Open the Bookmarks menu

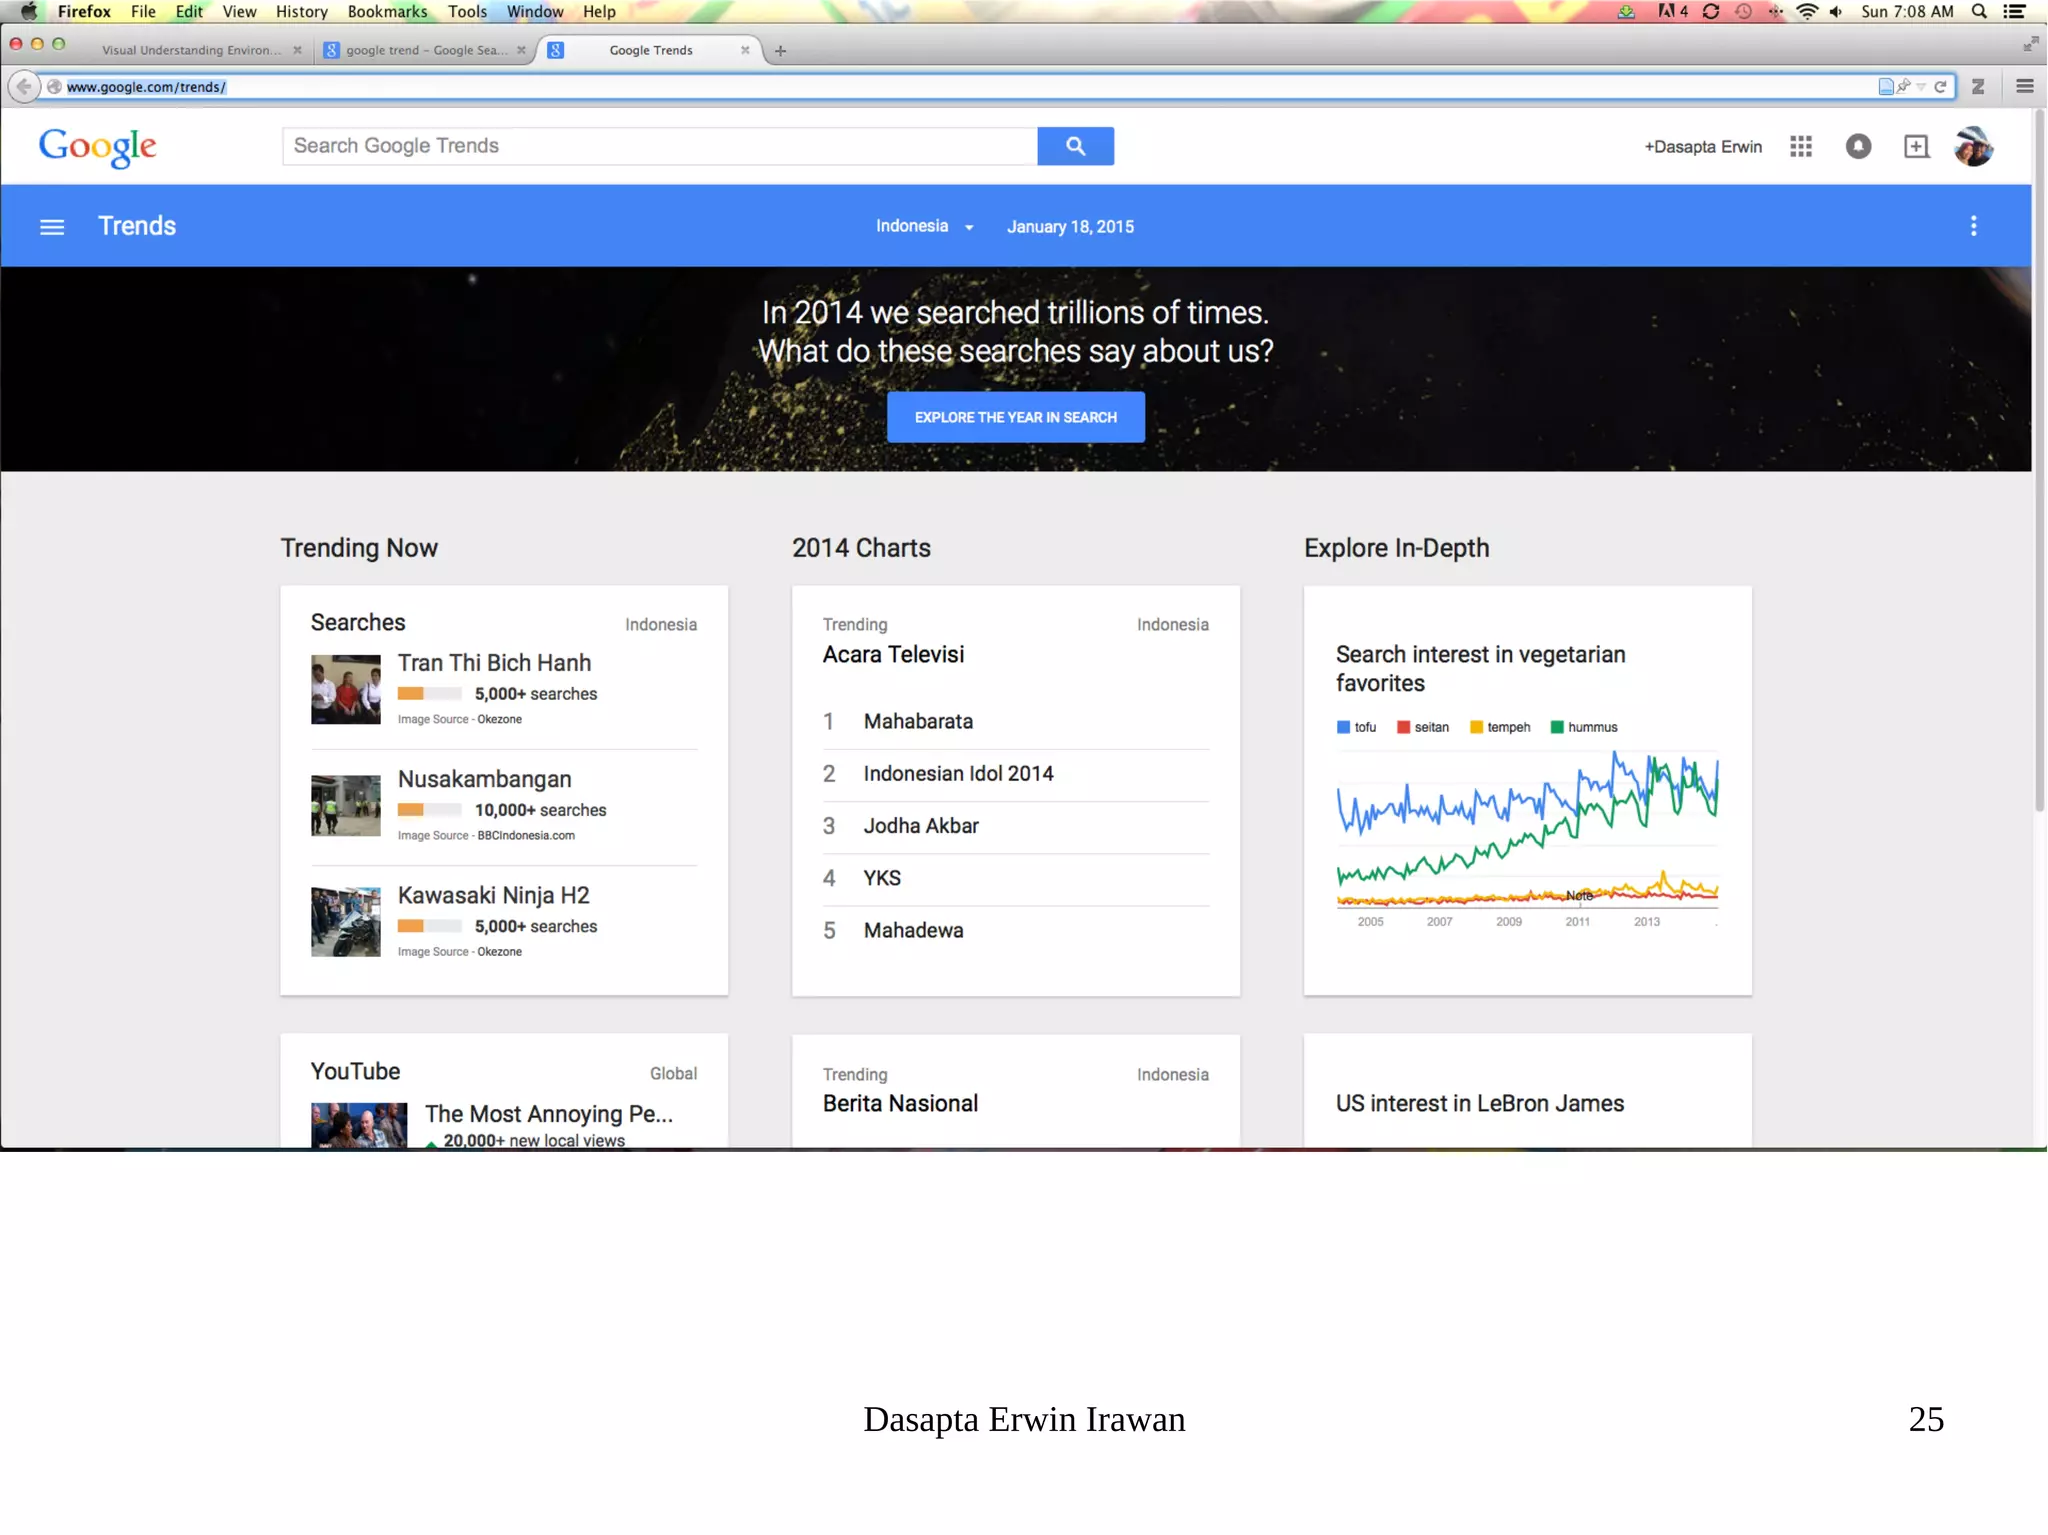tap(387, 12)
